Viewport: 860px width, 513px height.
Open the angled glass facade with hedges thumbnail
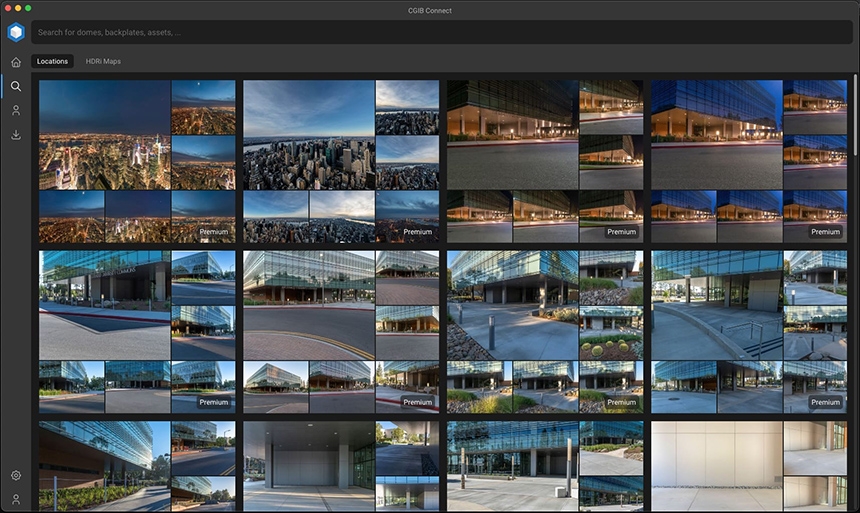(105, 466)
